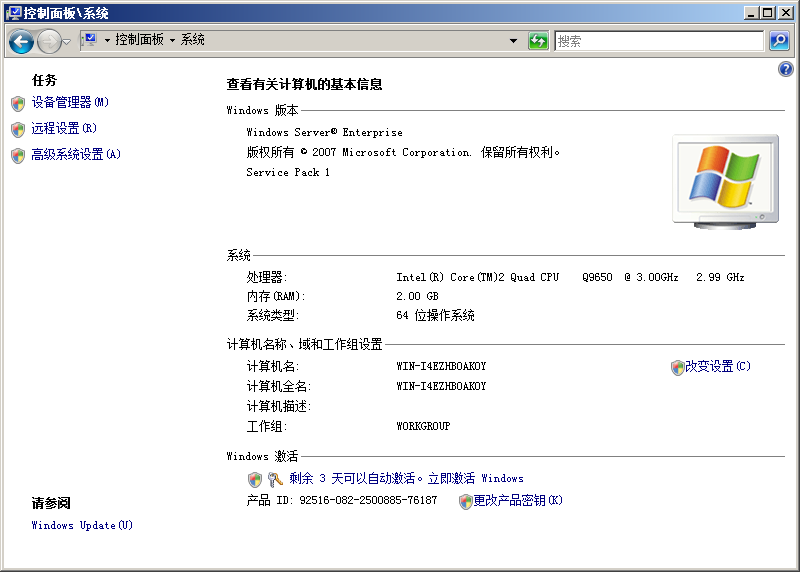Open 远程设置(R) link

tap(64, 128)
